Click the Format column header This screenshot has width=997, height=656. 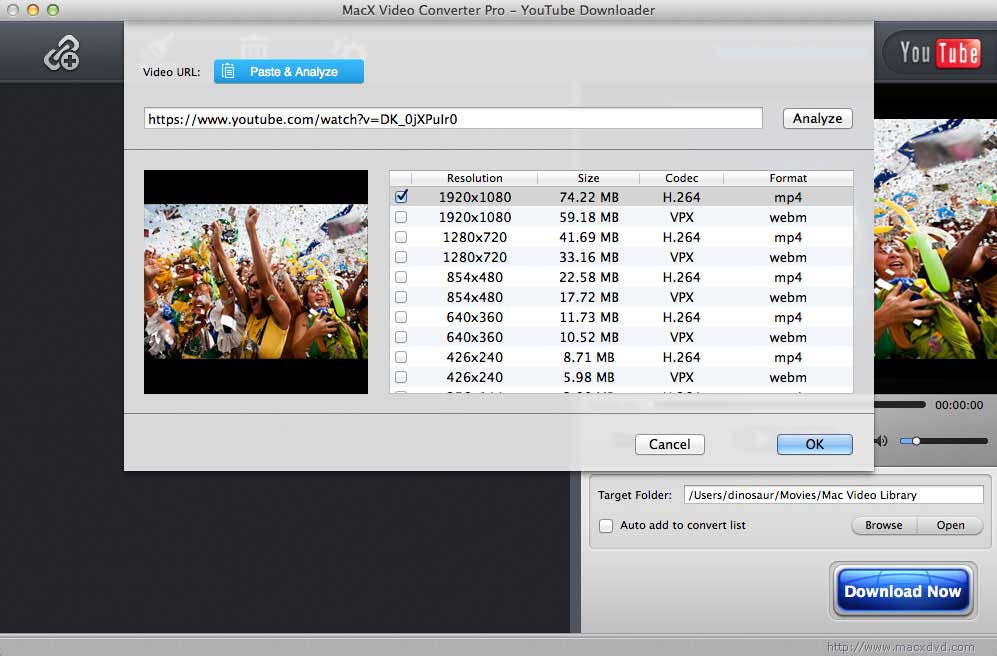(788, 178)
